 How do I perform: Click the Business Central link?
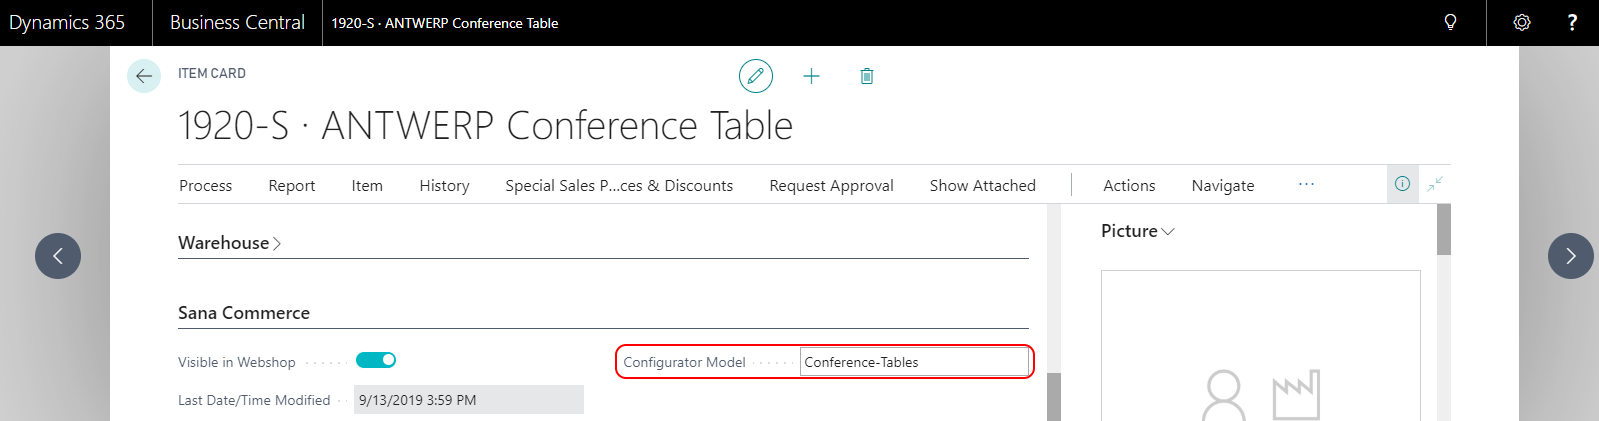(x=237, y=22)
